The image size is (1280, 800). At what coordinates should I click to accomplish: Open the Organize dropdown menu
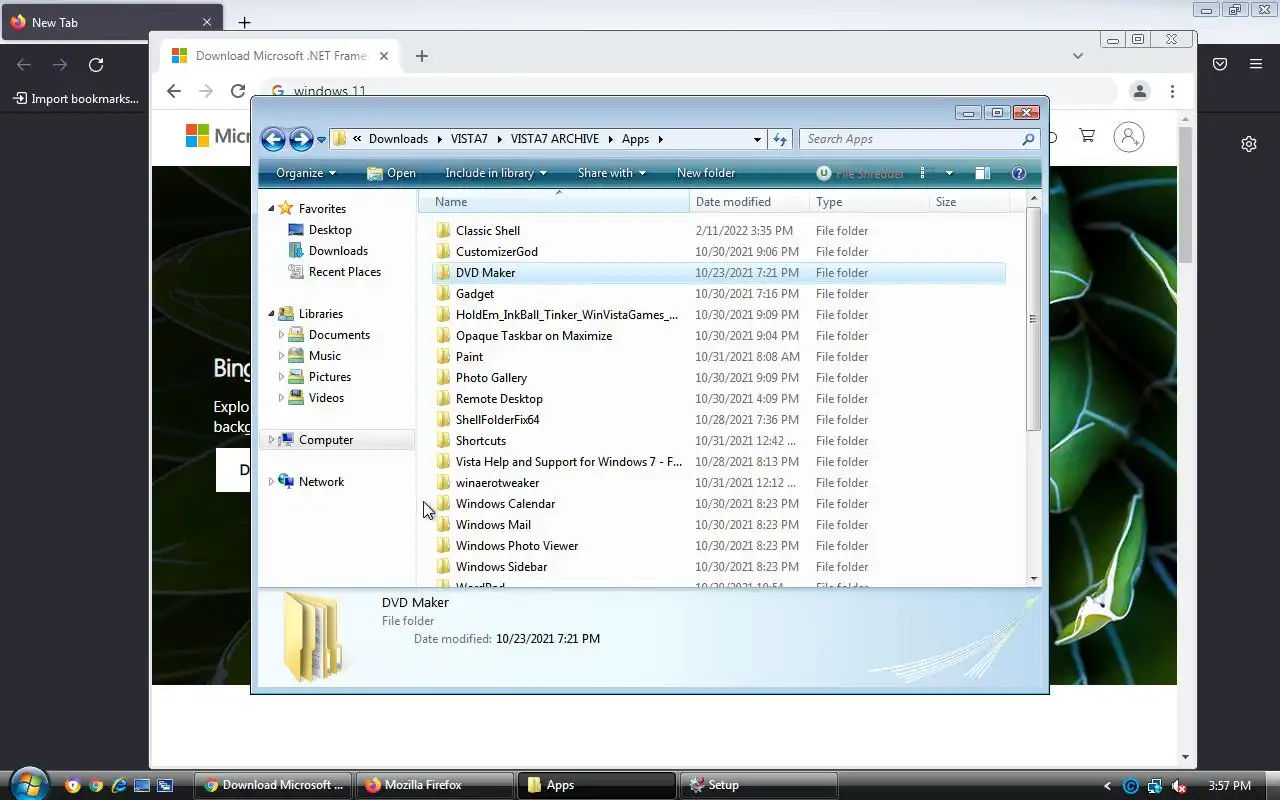[x=306, y=173]
